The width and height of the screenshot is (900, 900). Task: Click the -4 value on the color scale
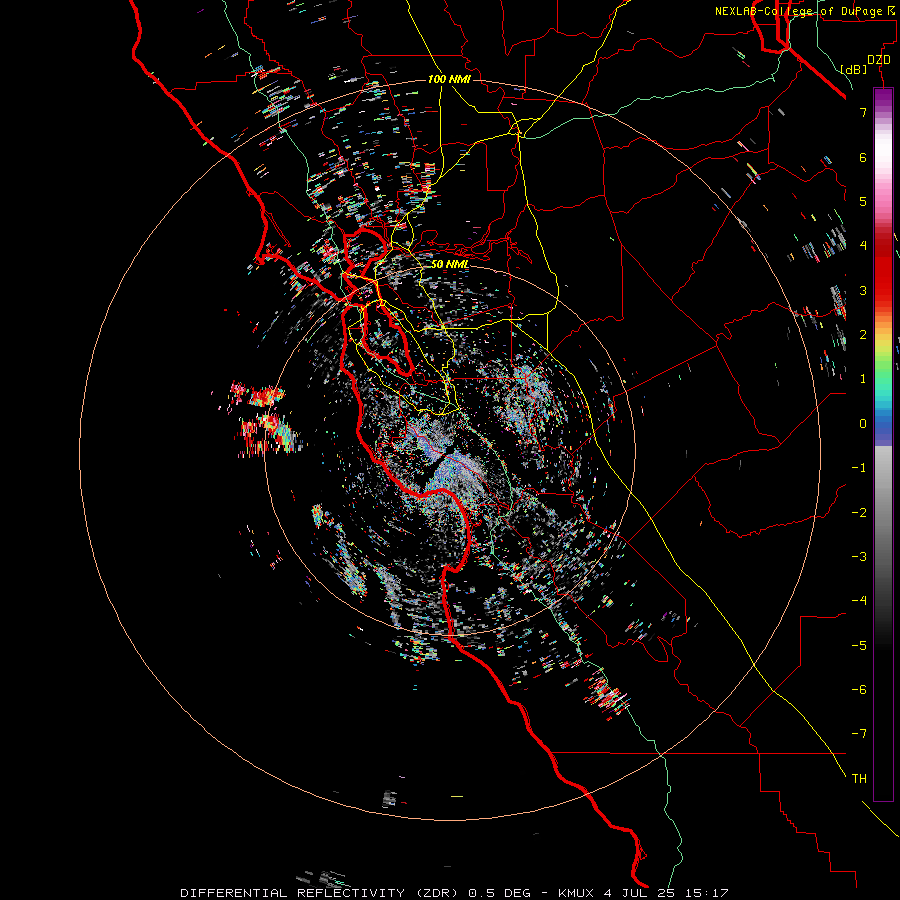click(859, 601)
